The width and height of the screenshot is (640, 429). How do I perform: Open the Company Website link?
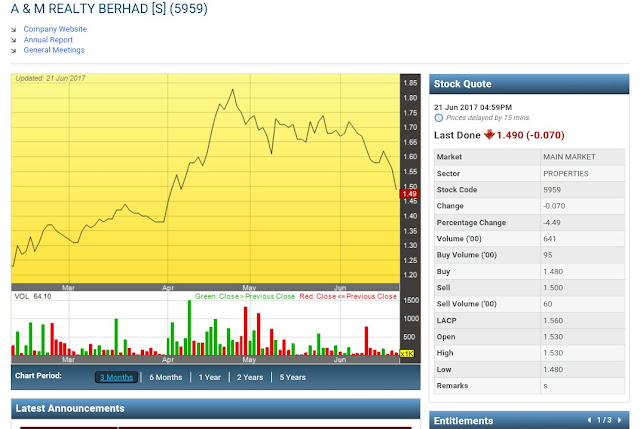click(55, 29)
